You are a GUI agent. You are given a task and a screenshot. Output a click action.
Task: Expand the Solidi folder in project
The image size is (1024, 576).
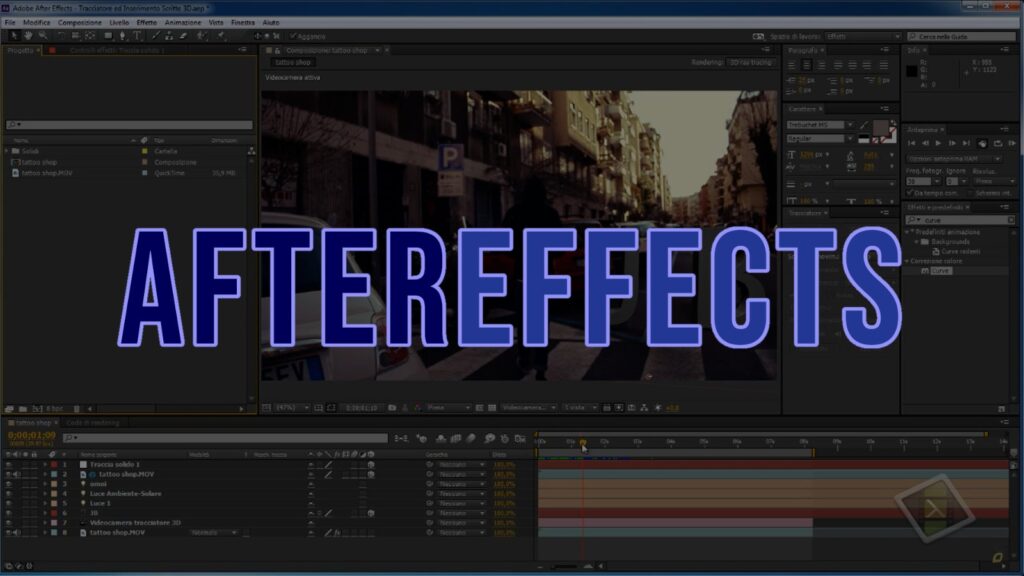7,151
